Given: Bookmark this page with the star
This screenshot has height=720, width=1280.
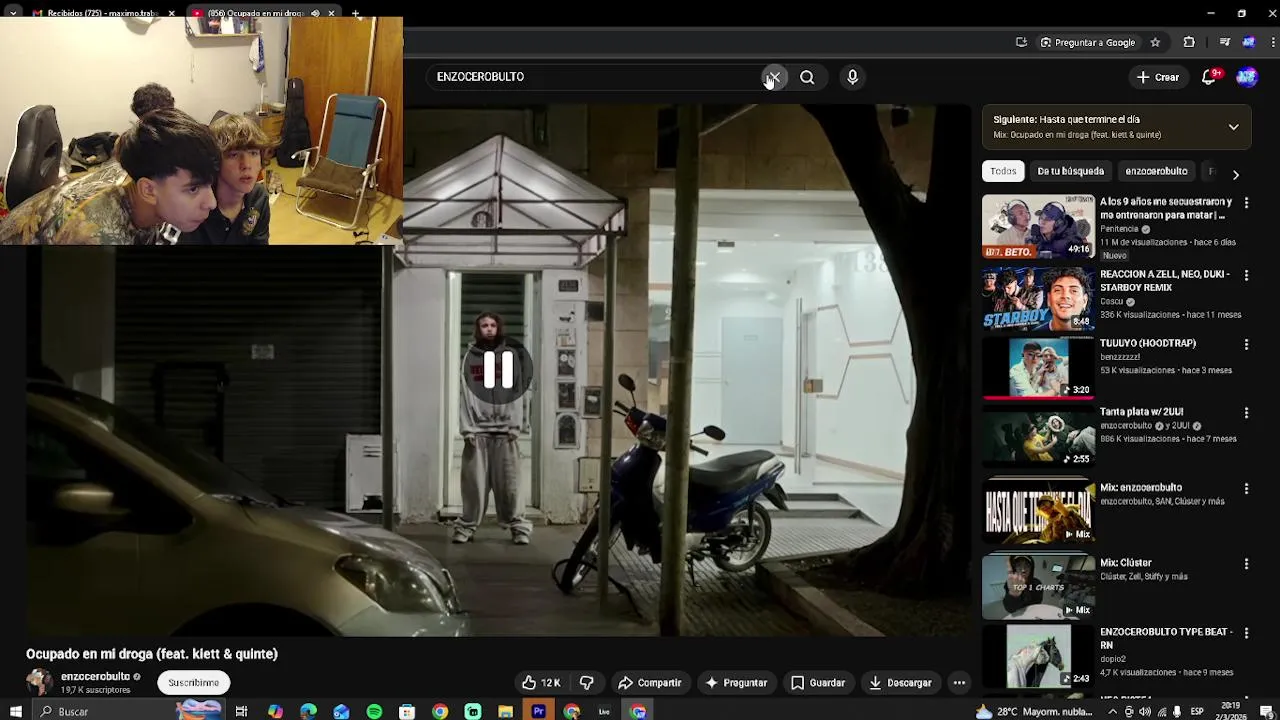Looking at the screenshot, I should pyautogui.click(x=1155, y=42).
